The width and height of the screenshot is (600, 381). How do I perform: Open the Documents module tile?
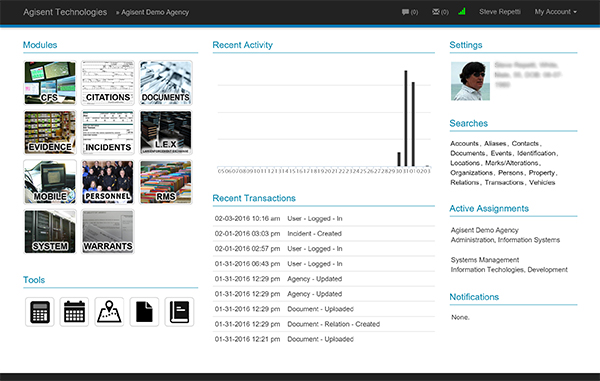coord(165,83)
